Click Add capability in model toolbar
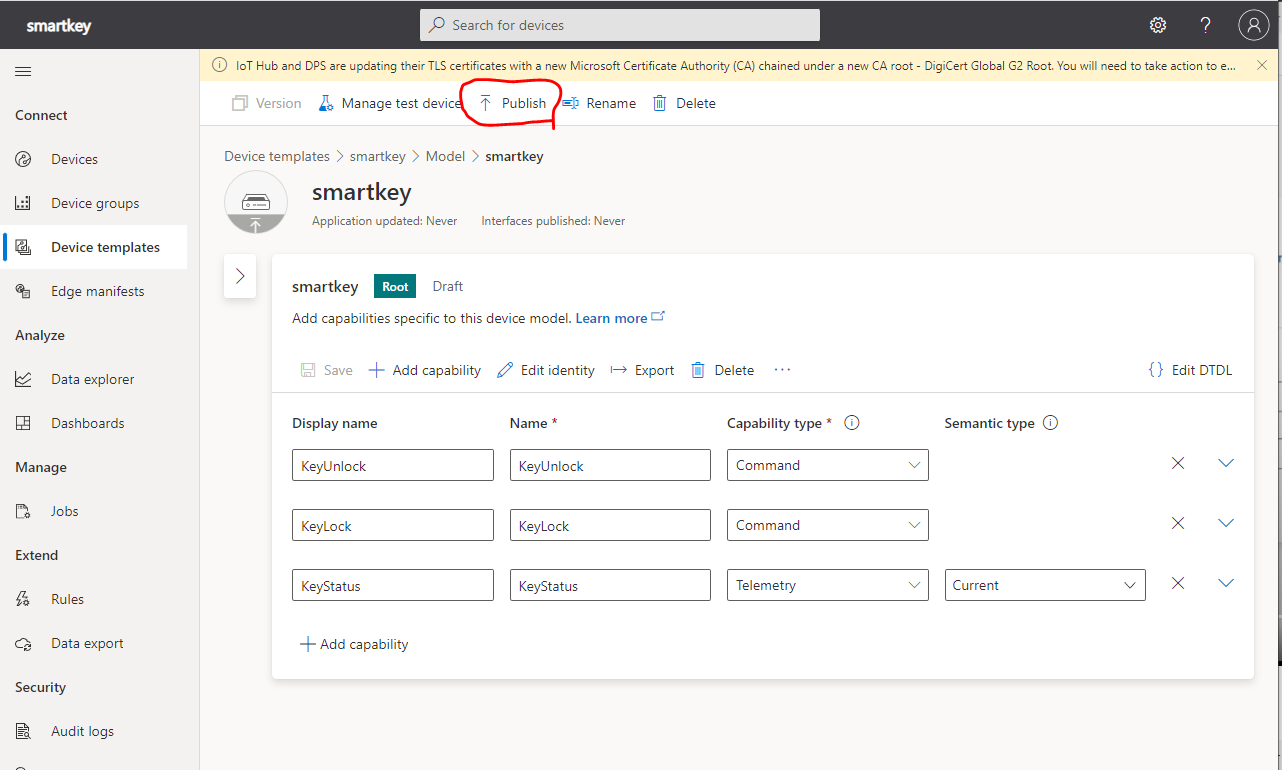This screenshot has height=770, width=1282. pyautogui.click(x=425, y=370)
